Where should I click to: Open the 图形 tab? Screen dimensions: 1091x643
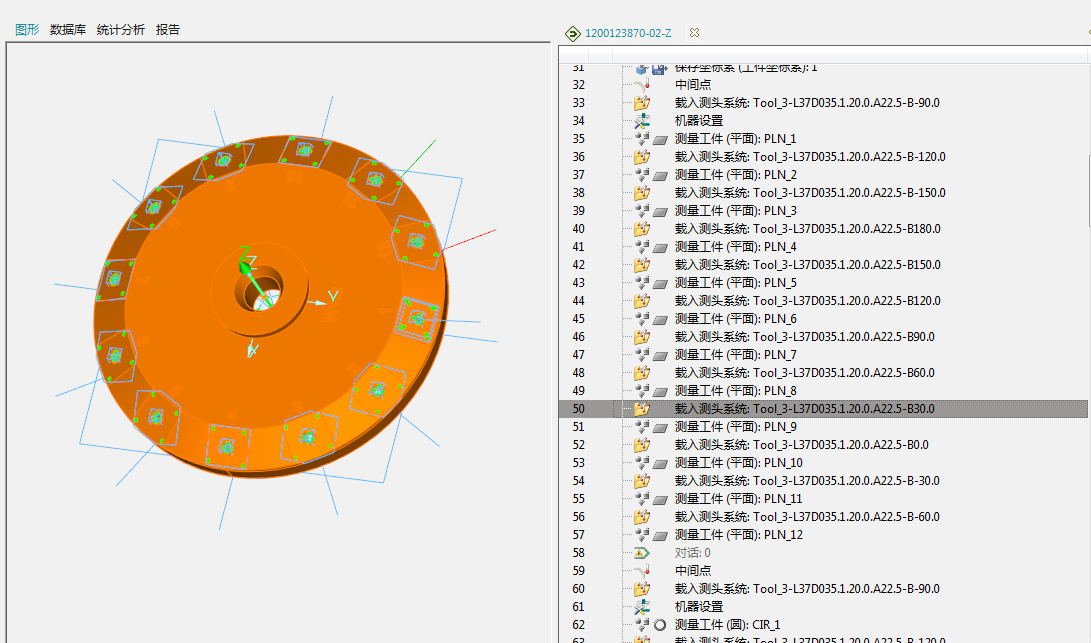tap(27, 29)
